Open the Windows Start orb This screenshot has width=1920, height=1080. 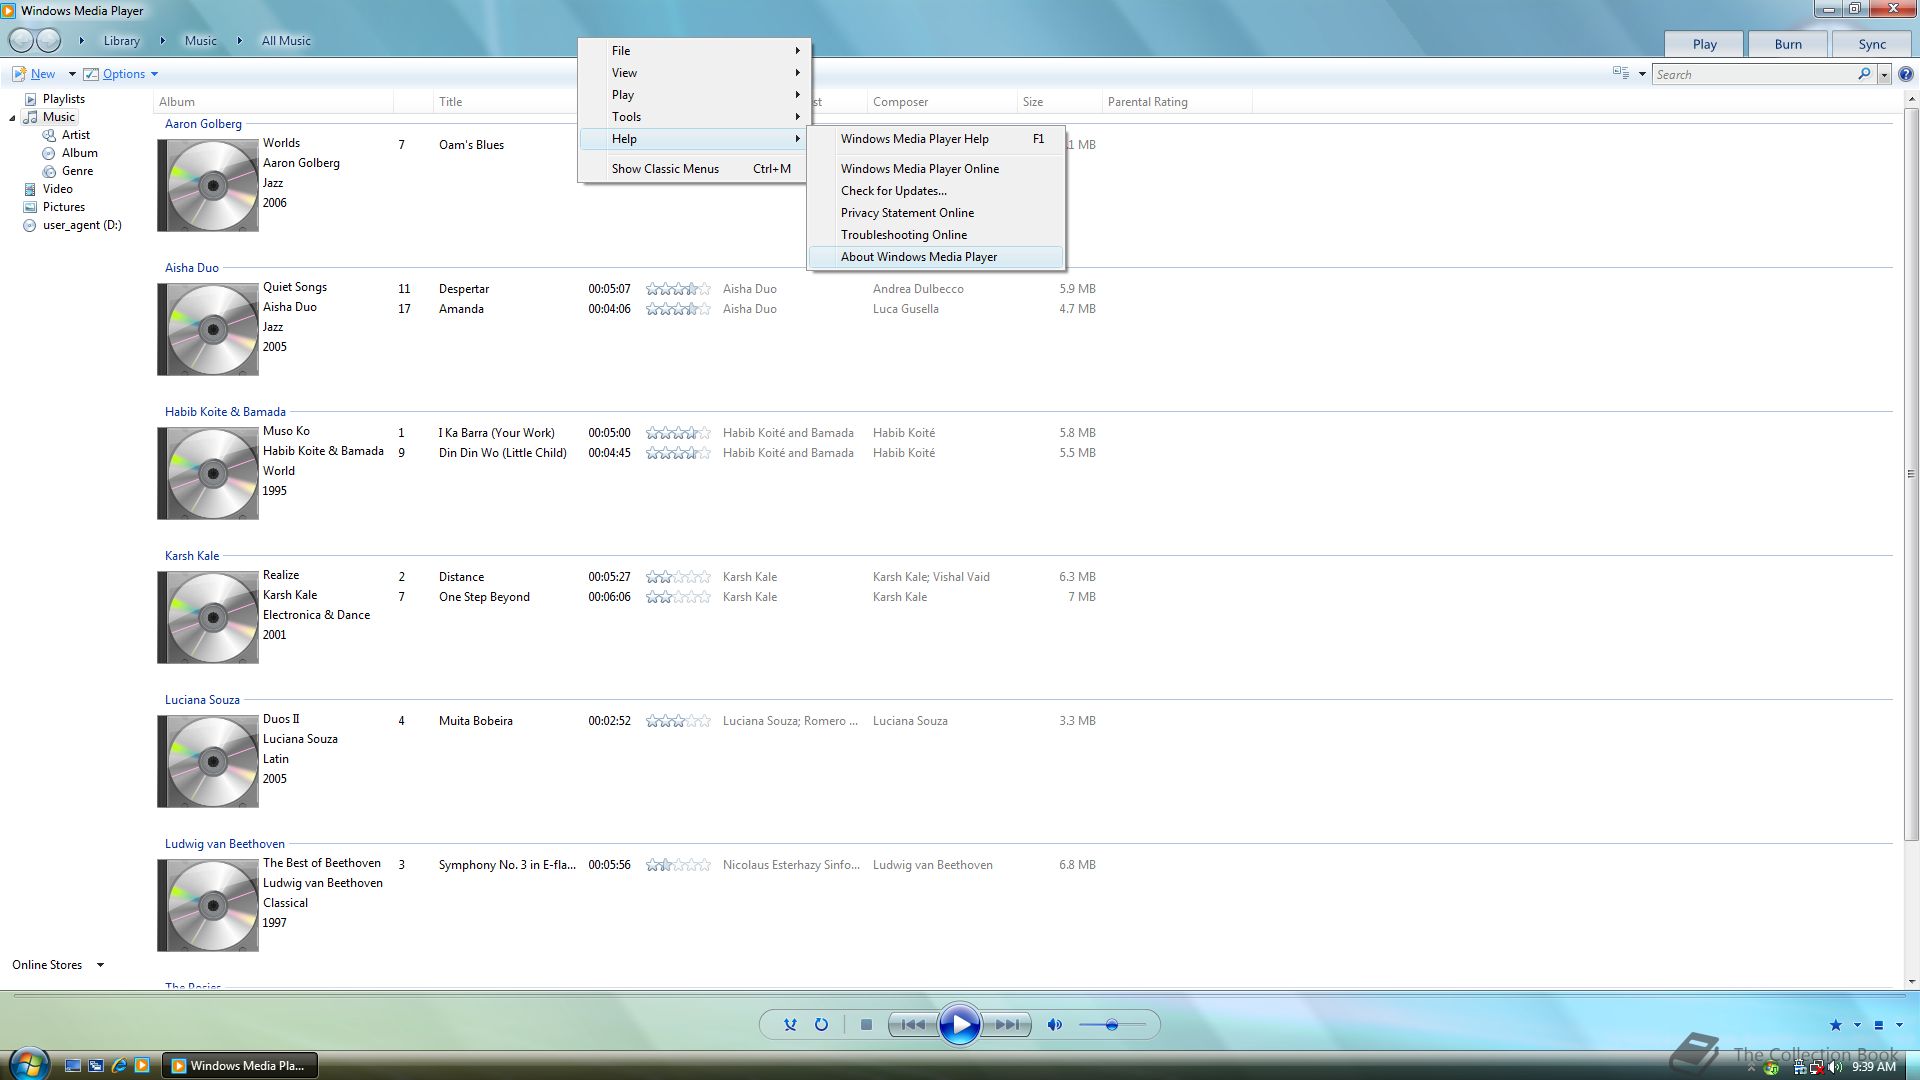click(x=28, y=1064)
